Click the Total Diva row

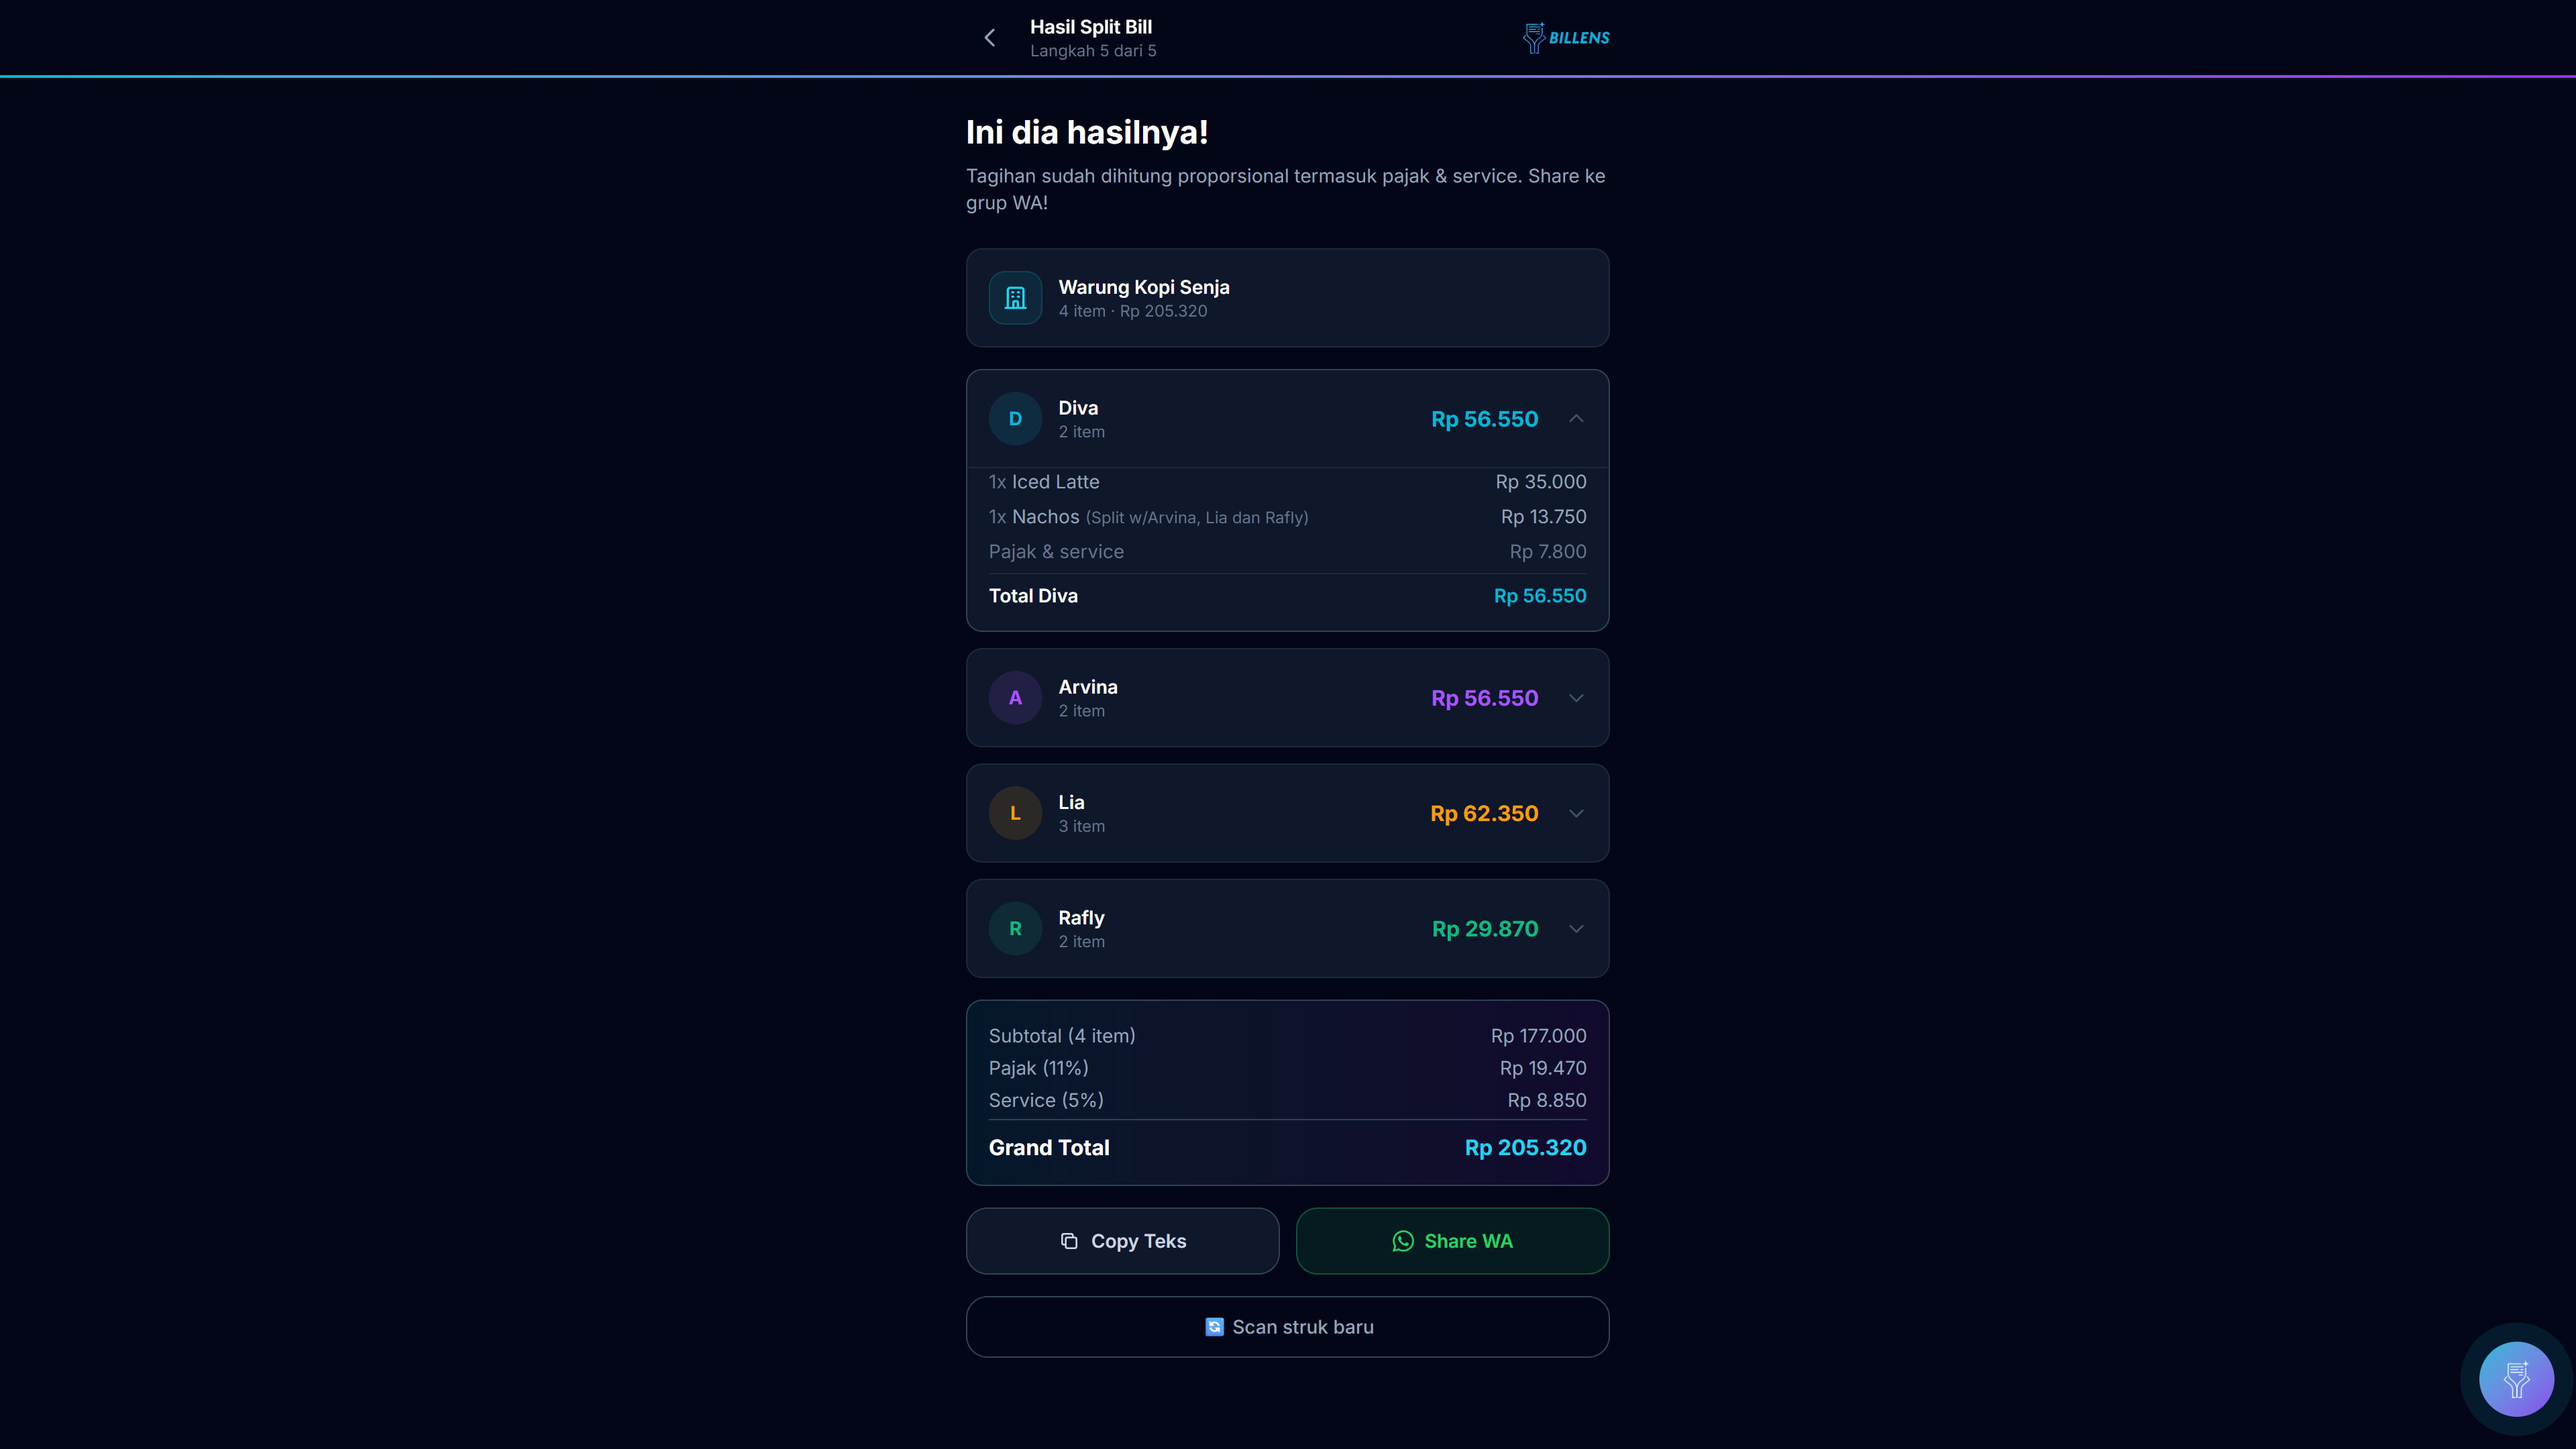(1287, 596)
